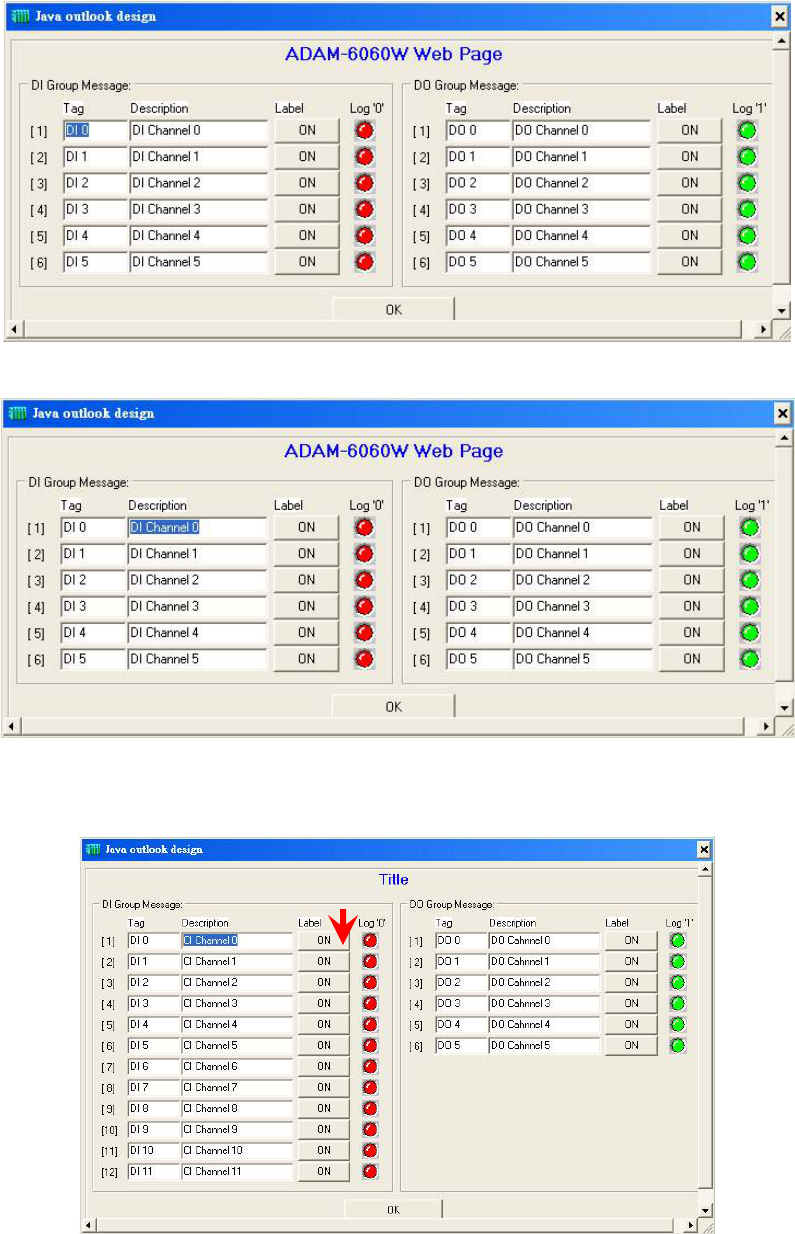This screenshot has width=795, height=1234.
Task: Click ON label button for DO 2 in middle window
Action: (x=692, y=580)
